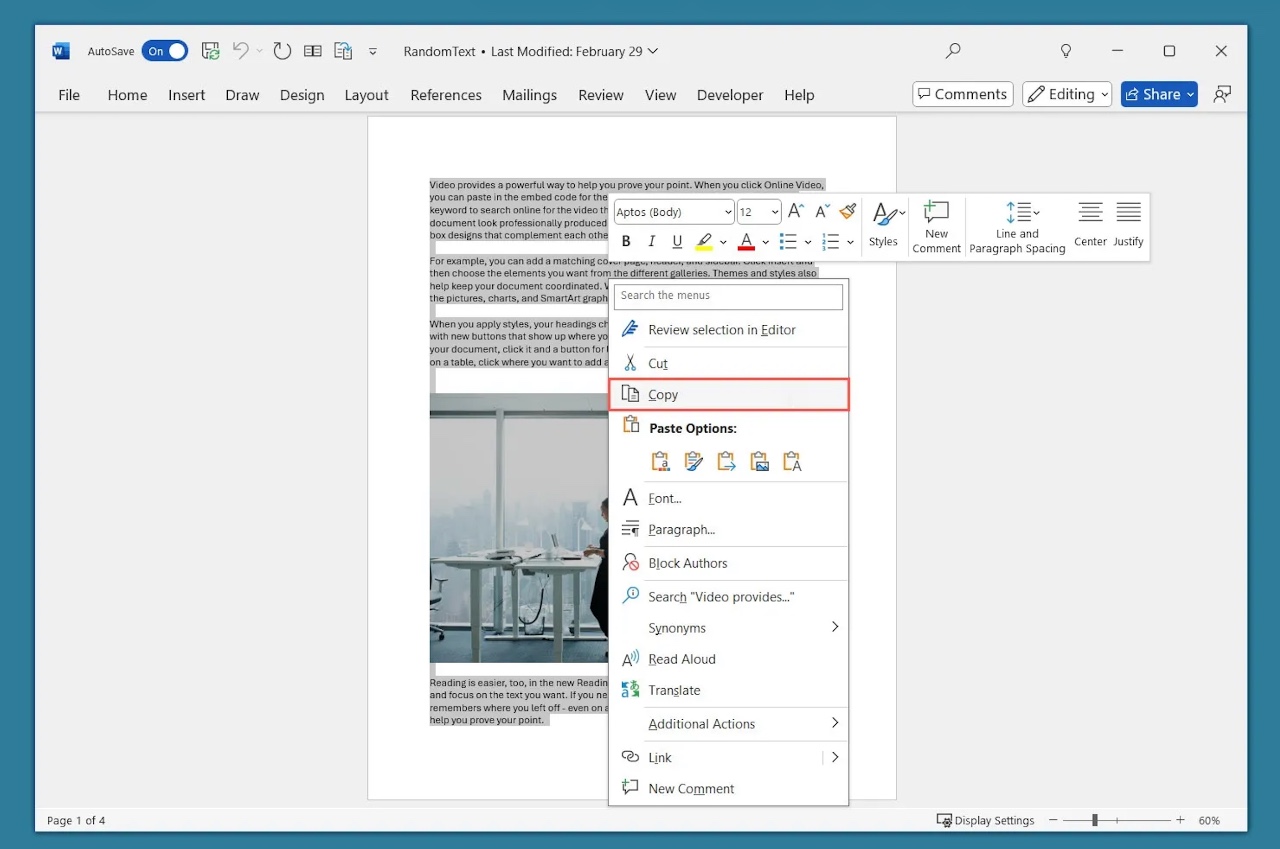Open the Comments button
The image size is (1280, 849).
coord(963,94)
